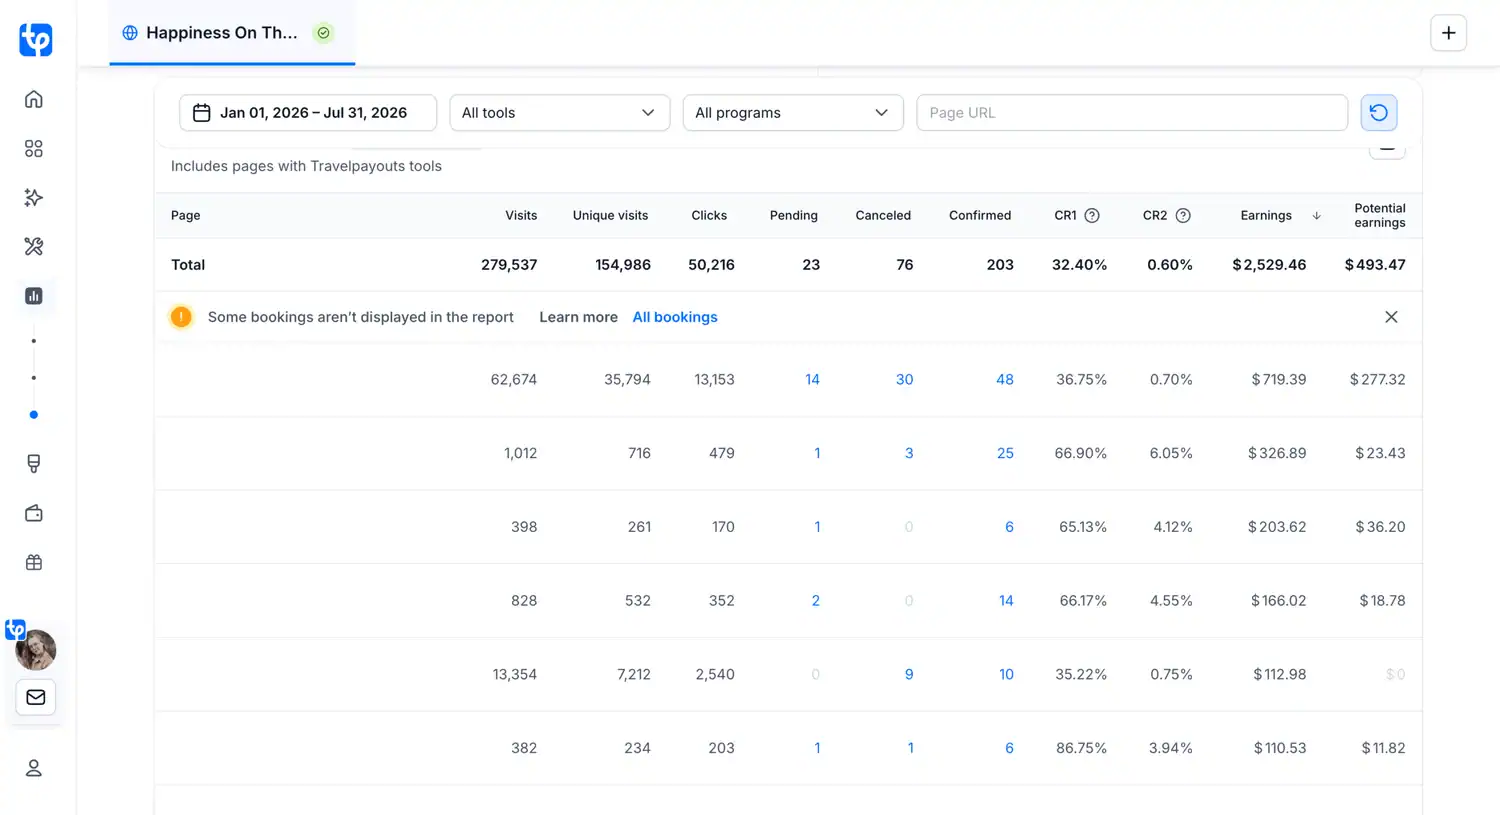Click total earnings $2,529.46

1269,265
